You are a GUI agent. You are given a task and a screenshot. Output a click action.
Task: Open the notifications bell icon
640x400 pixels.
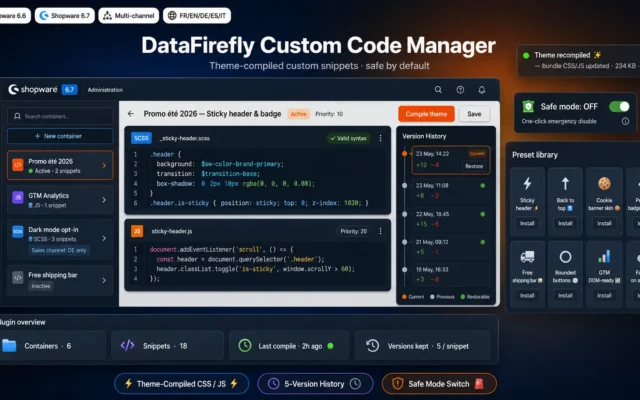(482, 89)
